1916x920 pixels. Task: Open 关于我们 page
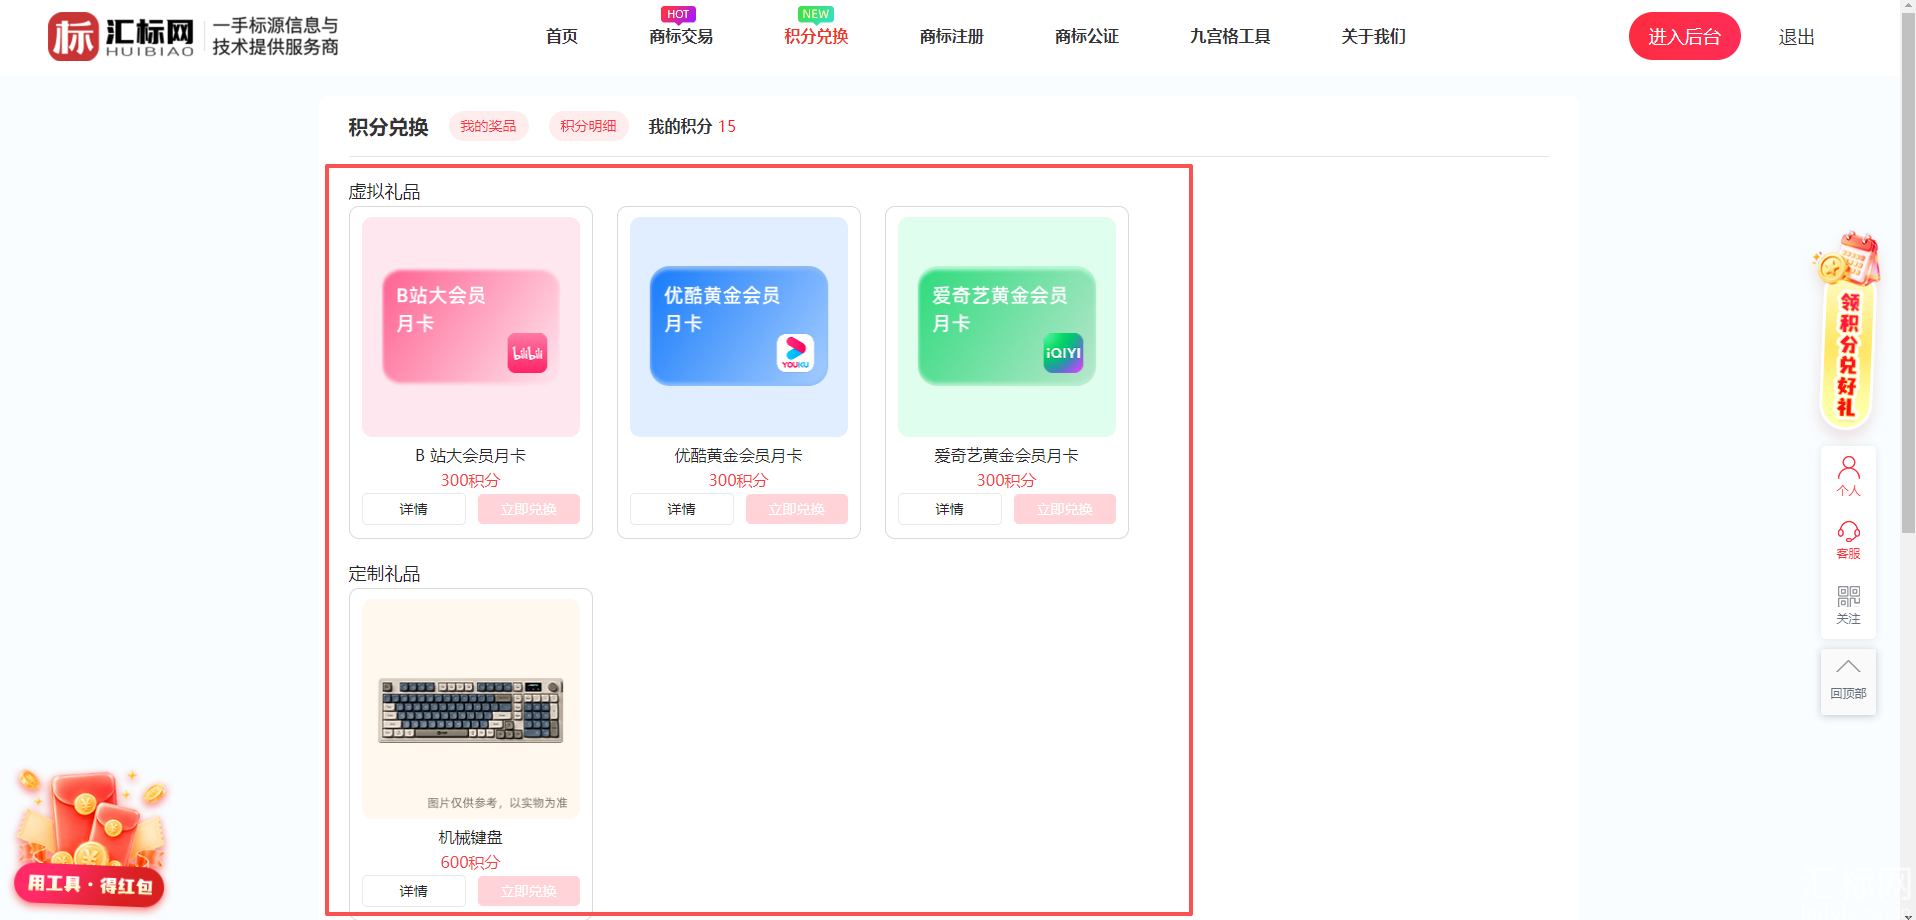1373,37
